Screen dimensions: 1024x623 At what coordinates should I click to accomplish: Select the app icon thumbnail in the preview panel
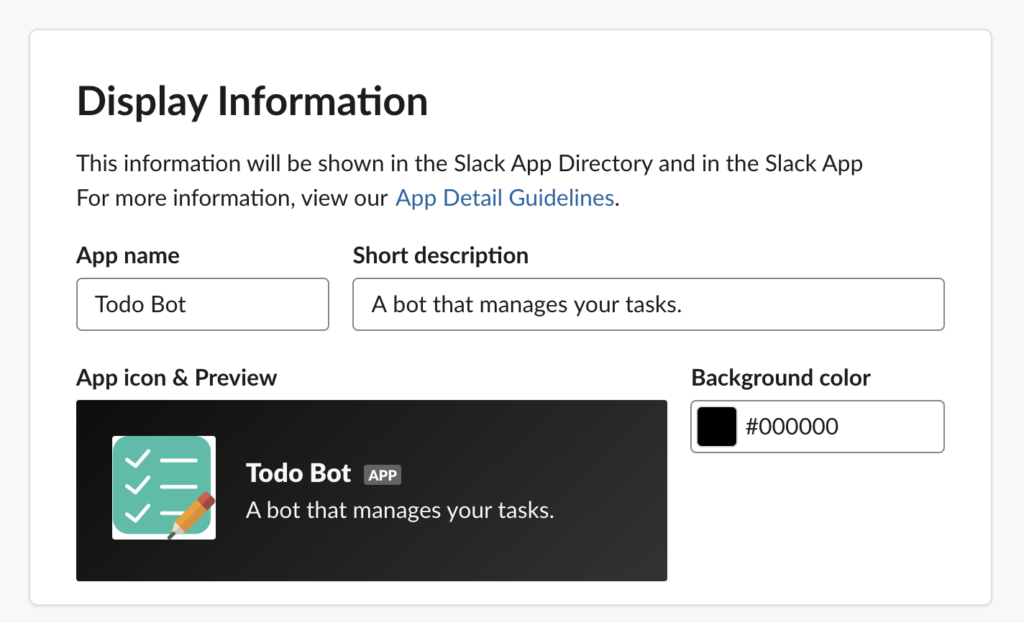(x=164, y=486)
